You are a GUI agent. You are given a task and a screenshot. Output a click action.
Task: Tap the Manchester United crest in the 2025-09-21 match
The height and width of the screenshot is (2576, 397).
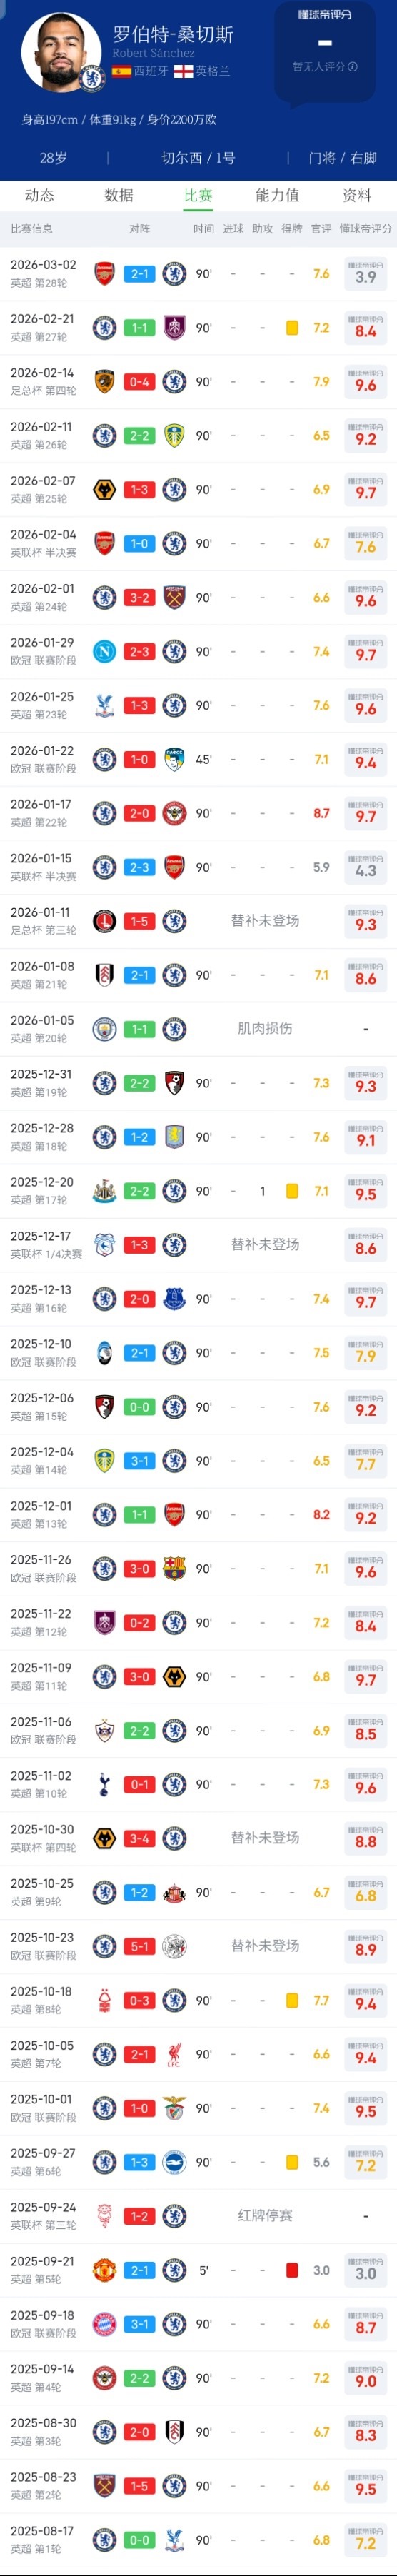click(104, 2271)
